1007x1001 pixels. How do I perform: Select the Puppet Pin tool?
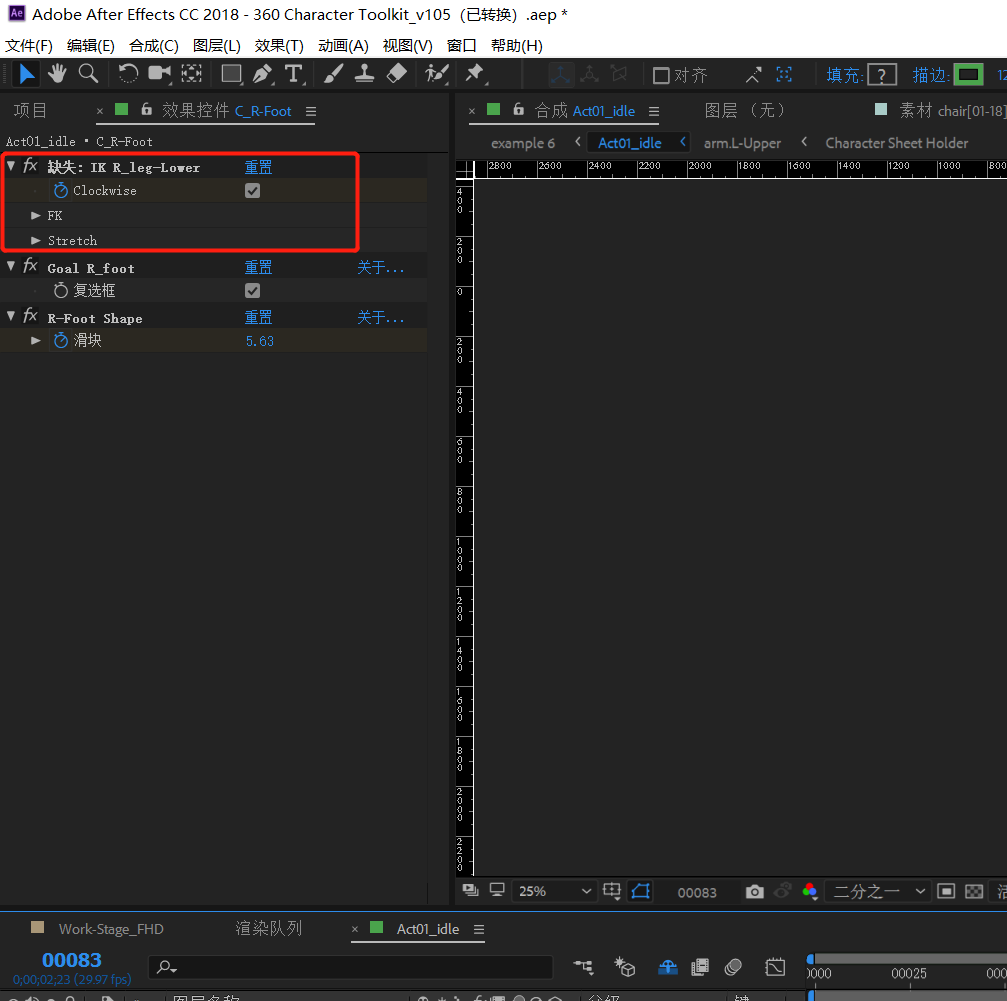point(475,74)
